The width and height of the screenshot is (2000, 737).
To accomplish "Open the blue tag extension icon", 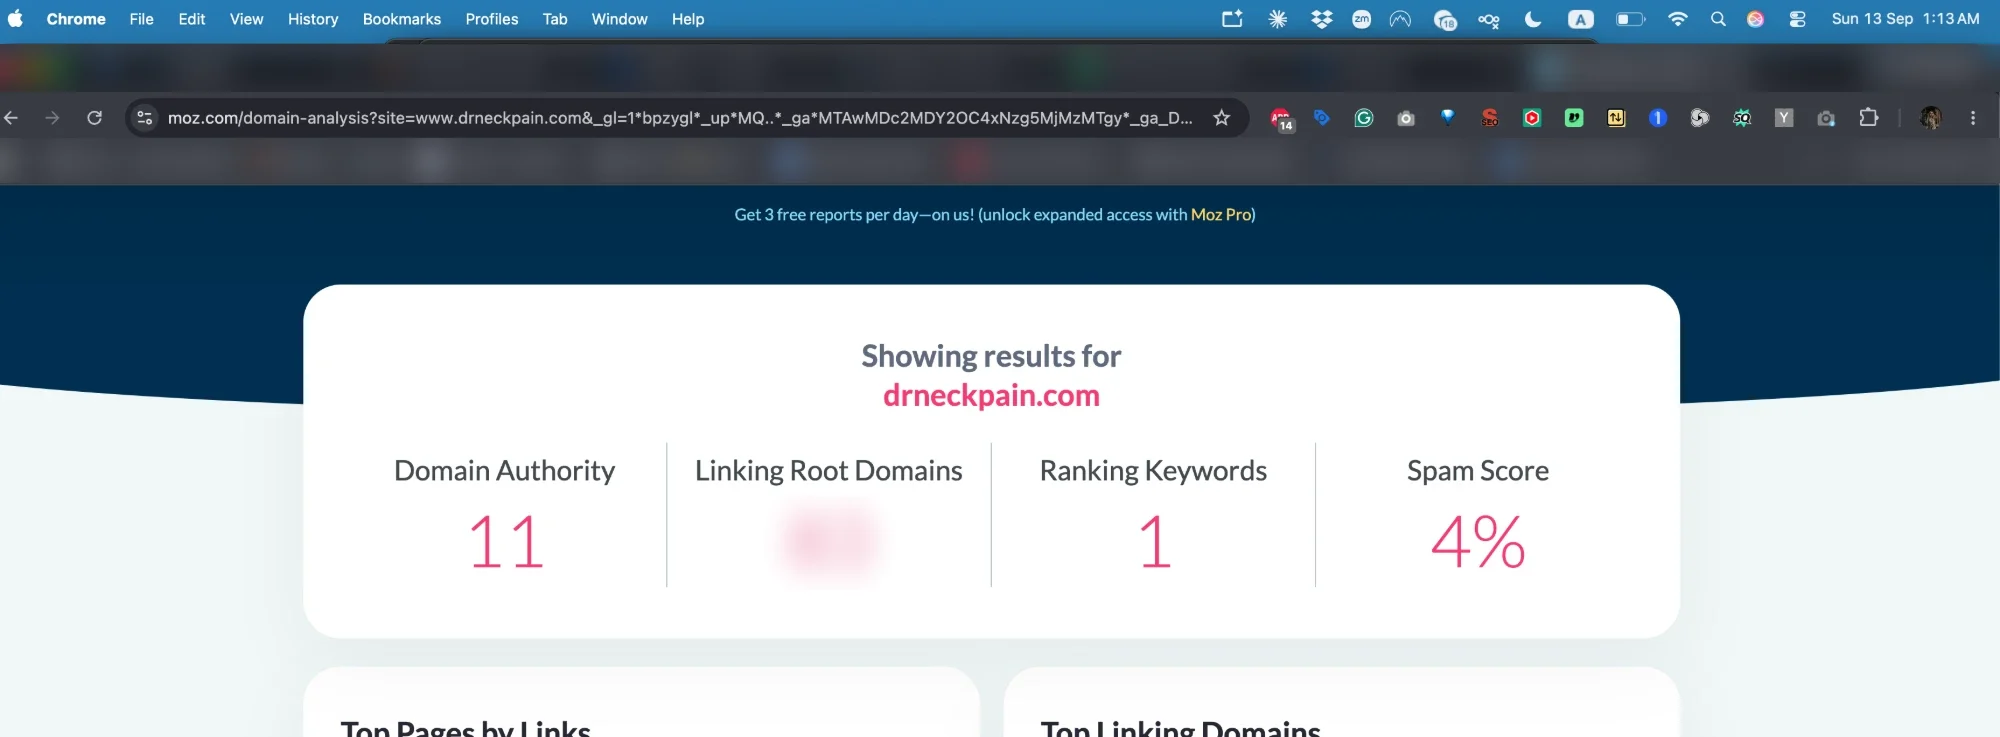I will pos(1321,118).
